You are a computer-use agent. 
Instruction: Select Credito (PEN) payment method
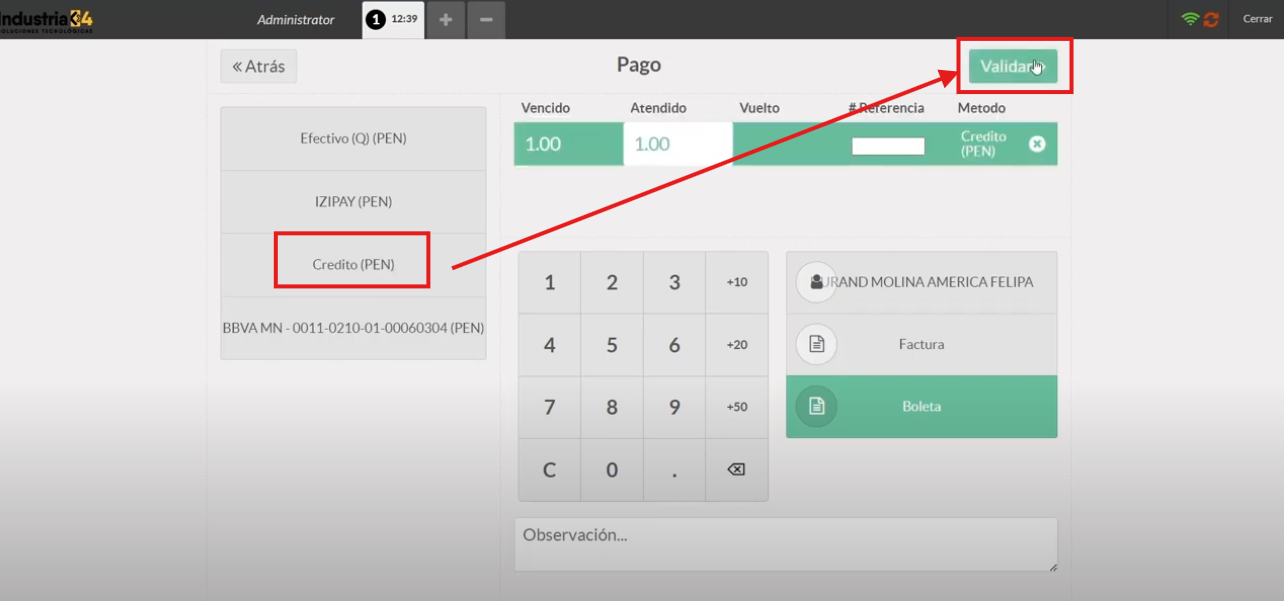[353, 265]
